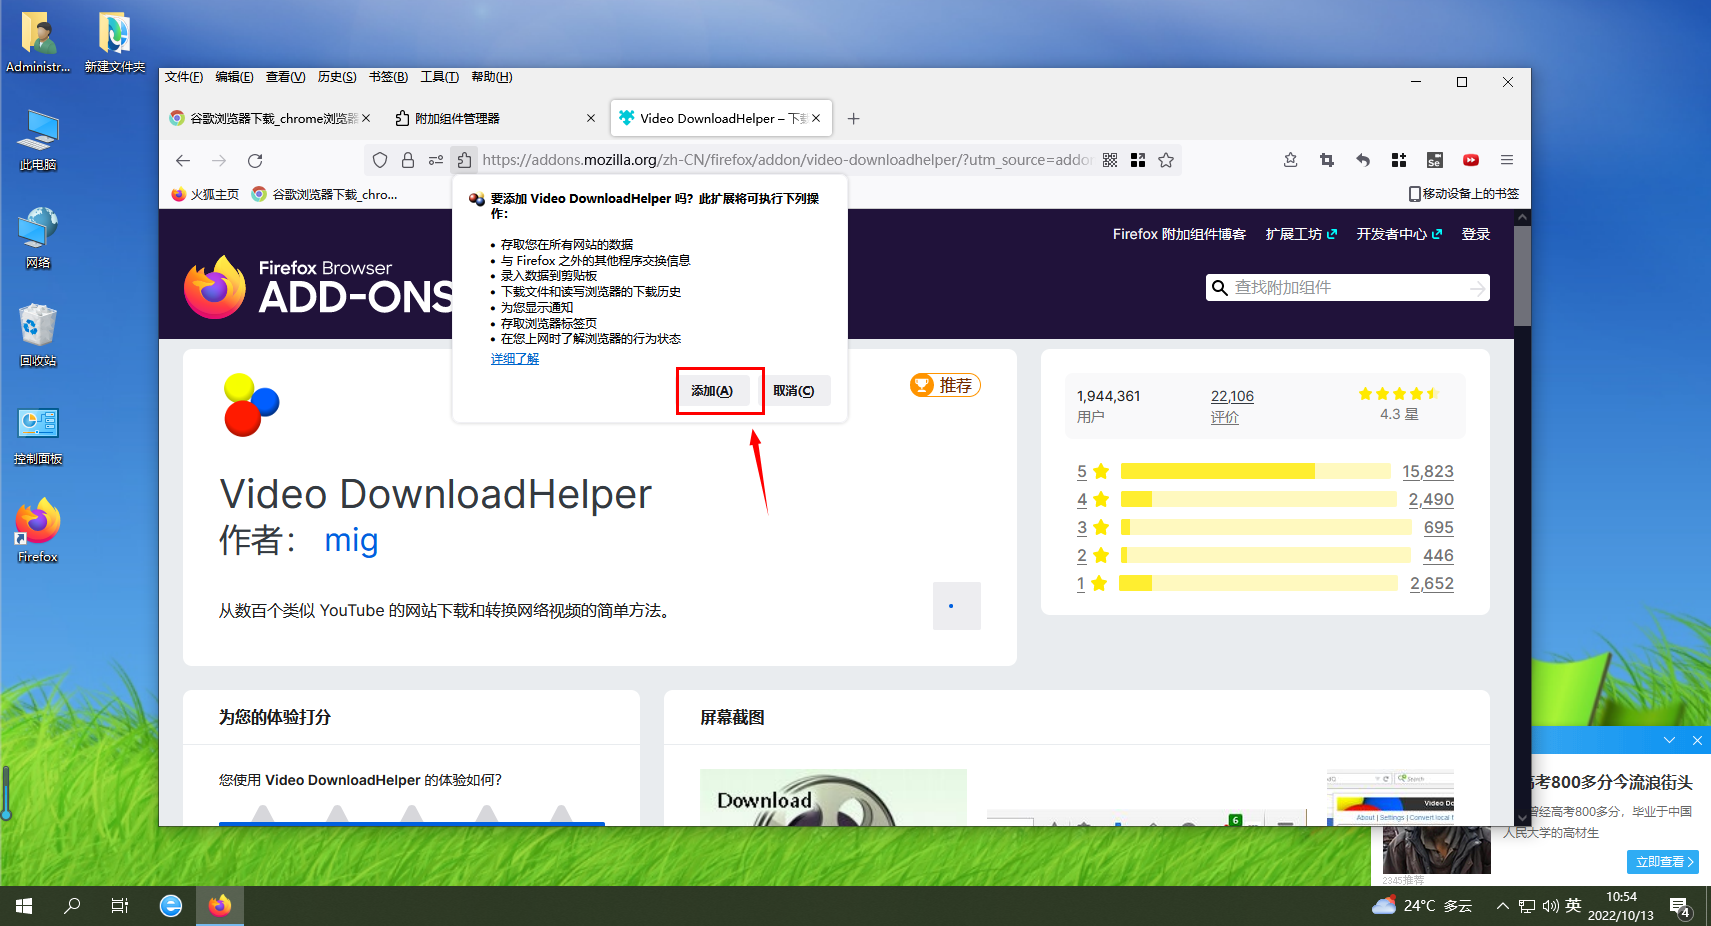The image size is (1711, 926).
Task: Click 添加(A) to install the extension
Action: tap(713, 391)
